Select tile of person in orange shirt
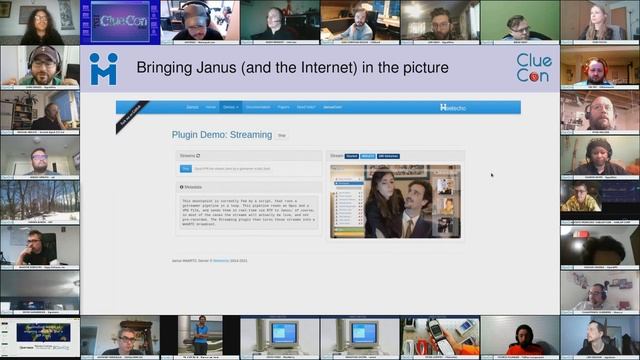 [x=520, y=337]
